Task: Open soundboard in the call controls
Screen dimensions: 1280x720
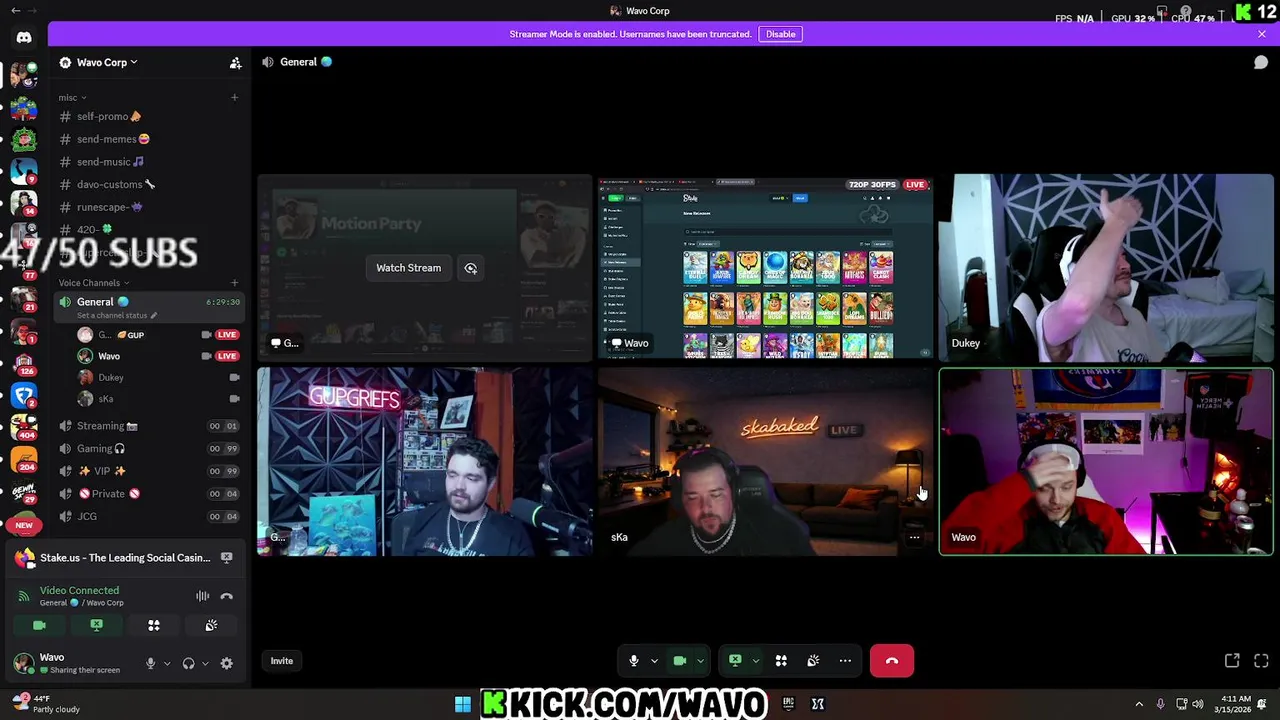Action: 813,661
